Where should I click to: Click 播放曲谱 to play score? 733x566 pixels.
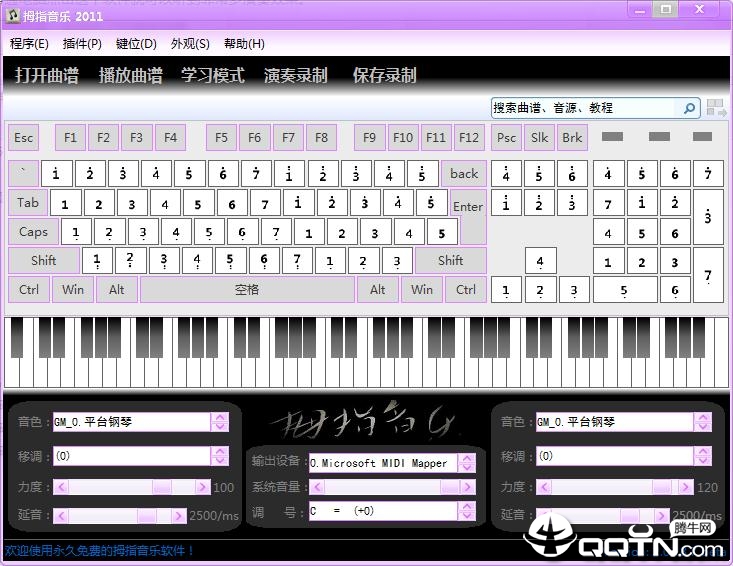tap(130, 75)
